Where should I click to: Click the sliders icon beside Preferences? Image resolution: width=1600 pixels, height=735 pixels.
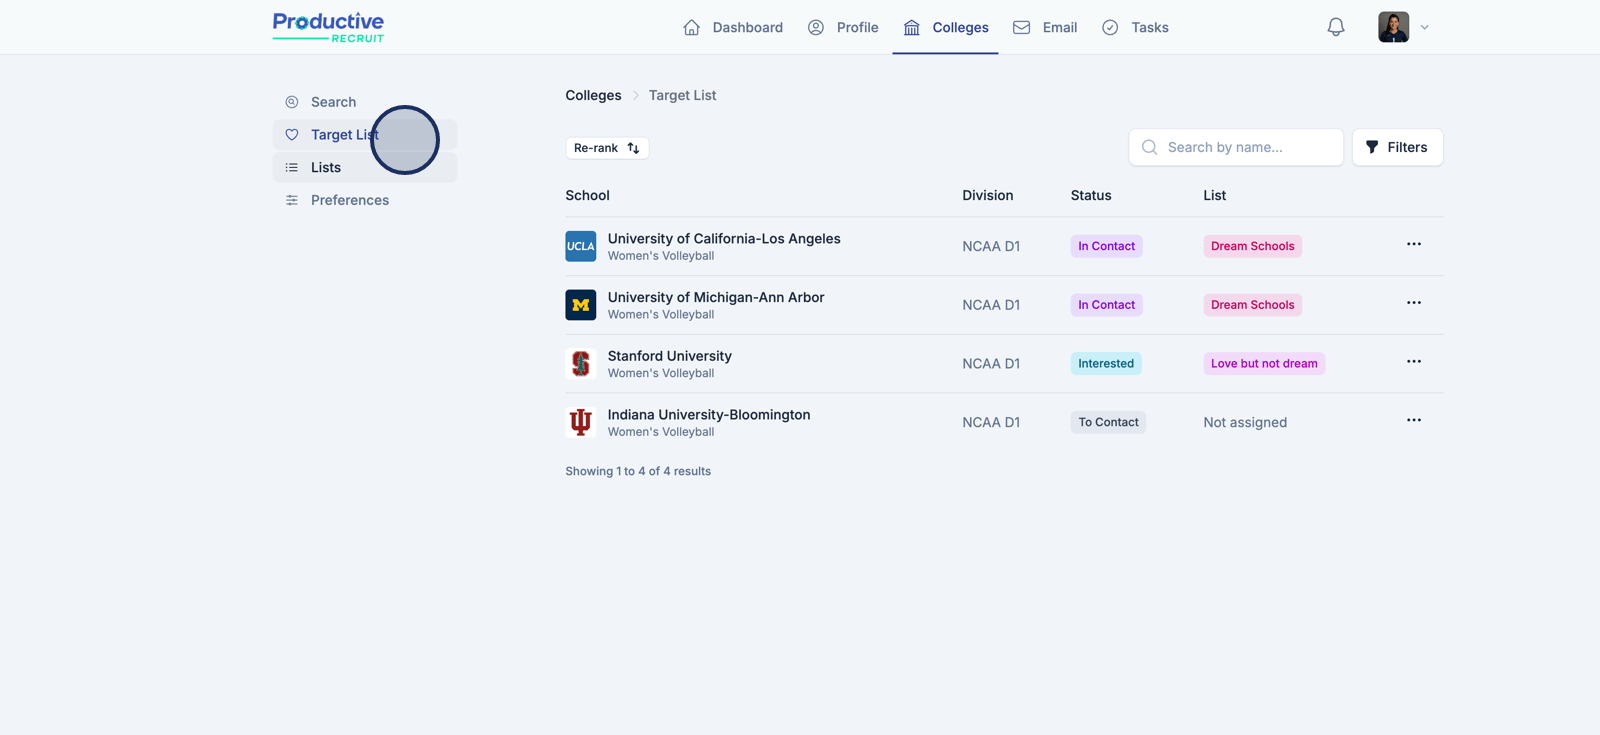pos(292,200)
